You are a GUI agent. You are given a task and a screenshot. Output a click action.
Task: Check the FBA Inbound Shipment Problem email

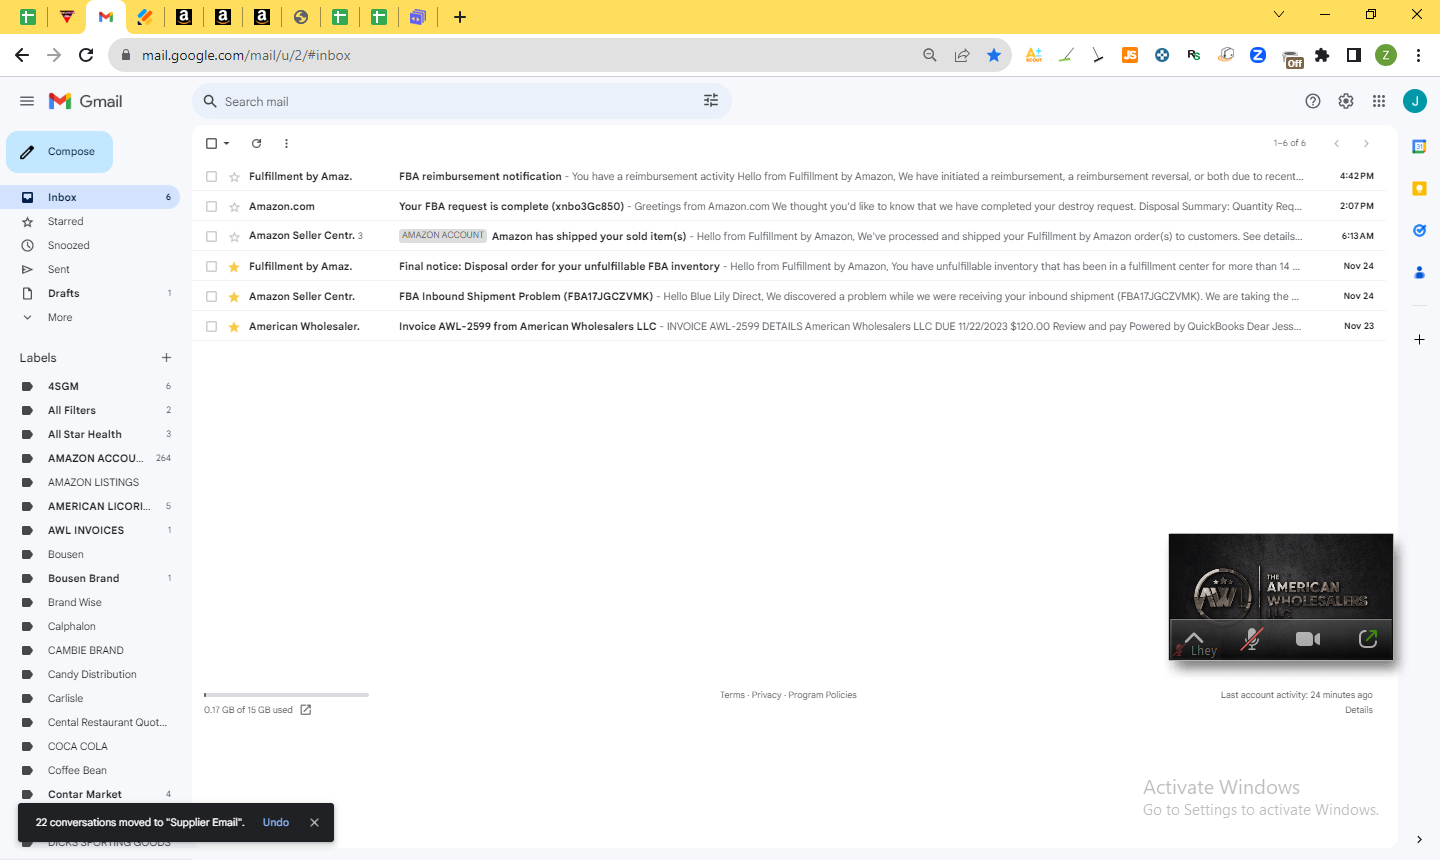tap(211, 297)
